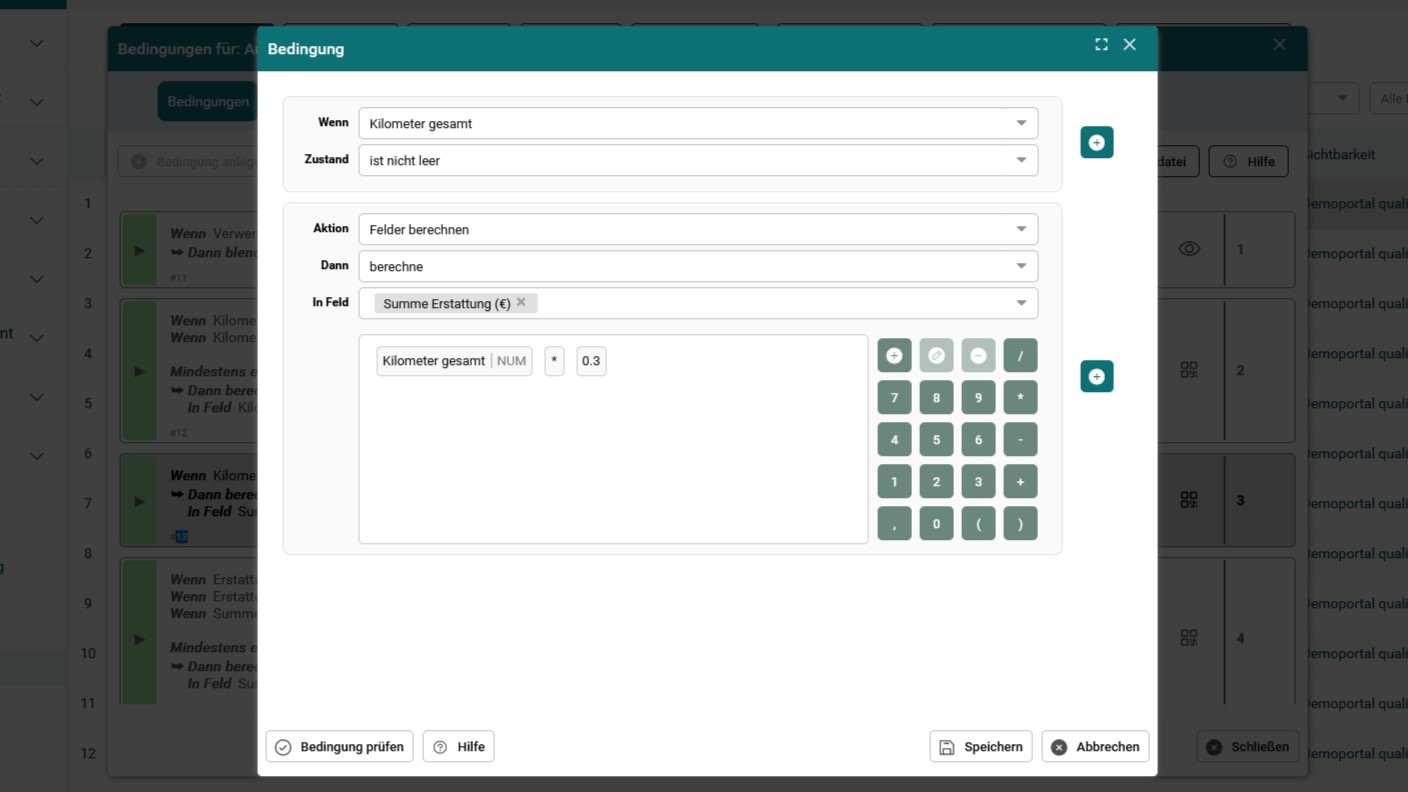
Task: Insert the division operator key
Action: click(x=1020, y=355)
